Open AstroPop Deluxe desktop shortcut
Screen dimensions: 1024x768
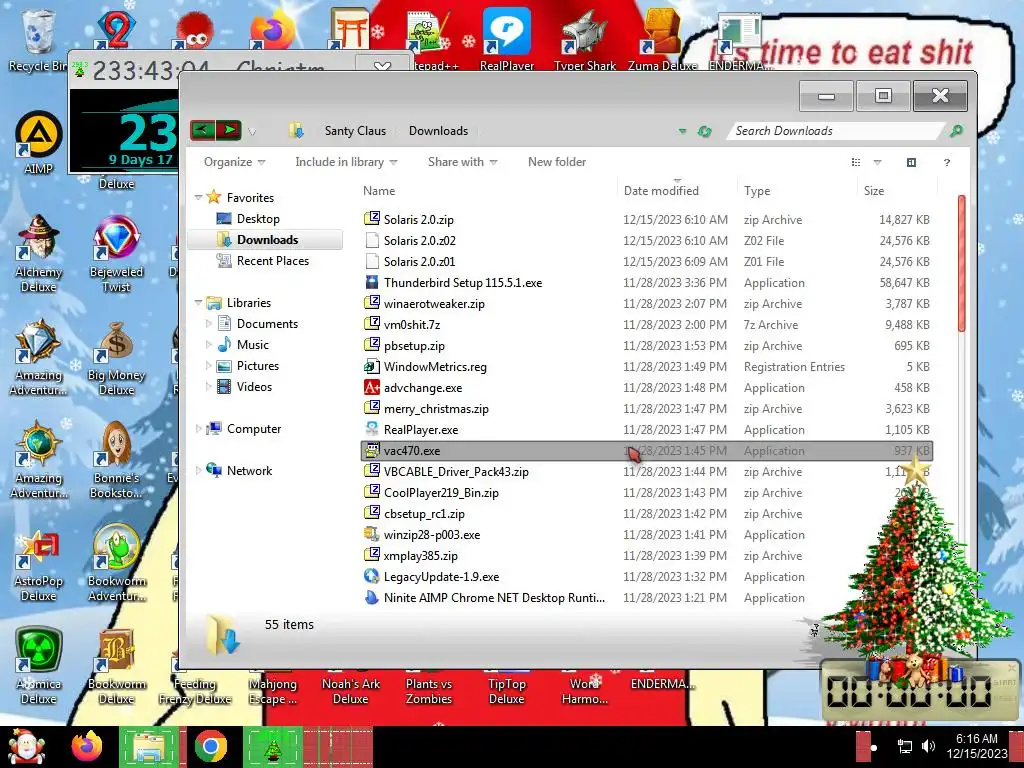point(38,565)
